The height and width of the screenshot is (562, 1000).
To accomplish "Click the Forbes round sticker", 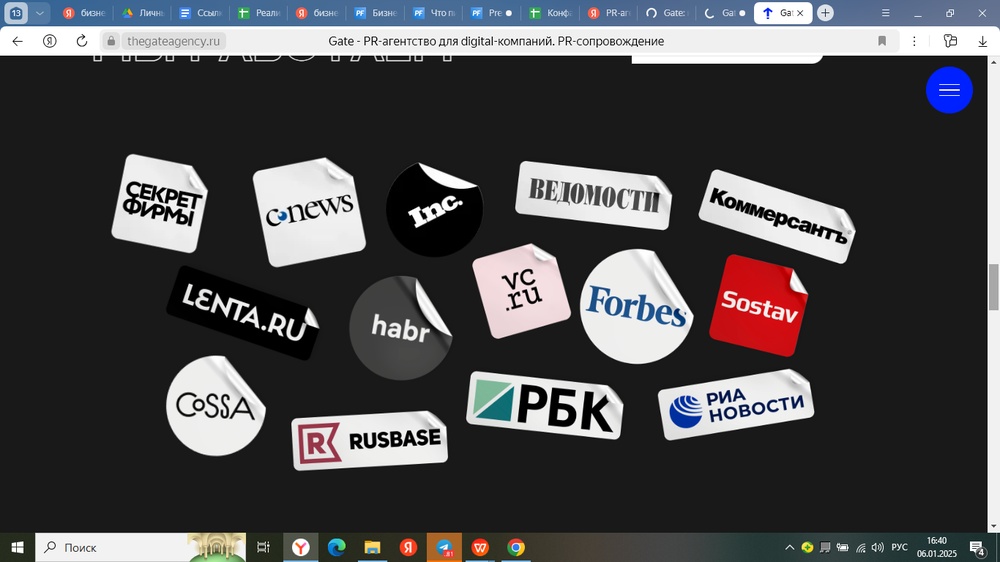I will tap(636, 307).
